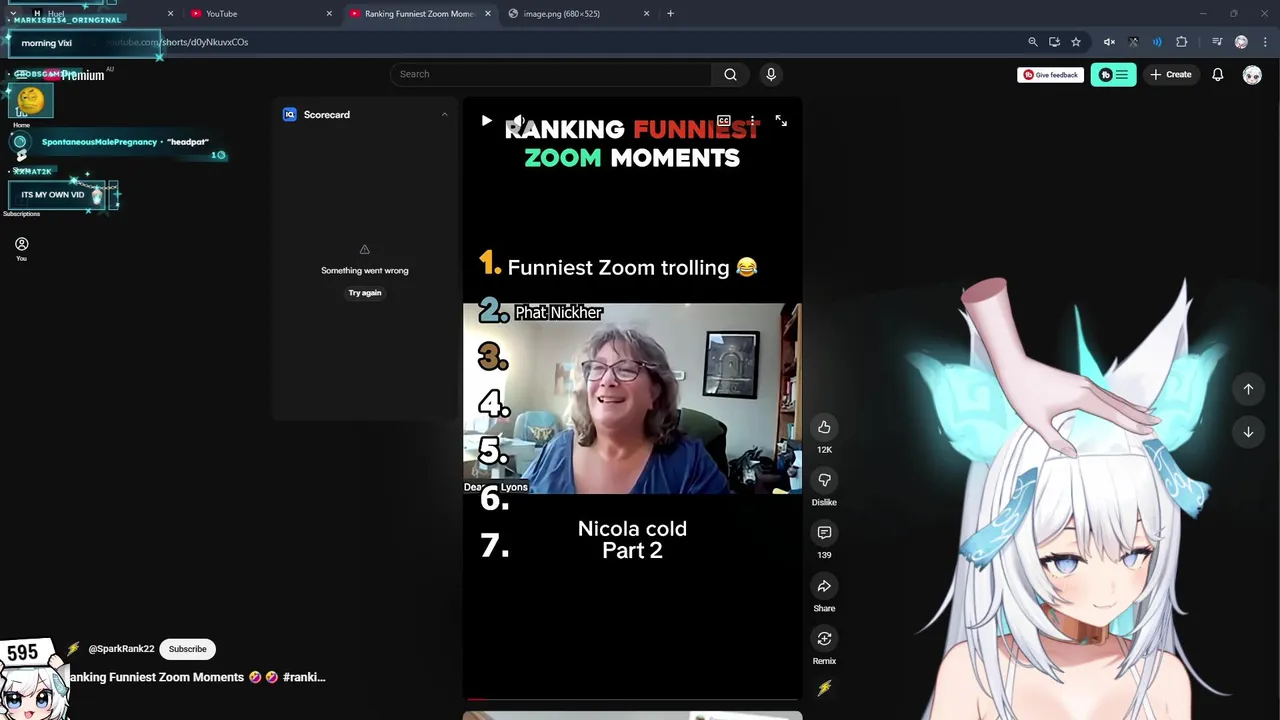Bookmark this page with the star
Image resolution: width=1280 pixels, height=720 pixels.
pos(1076,42)
